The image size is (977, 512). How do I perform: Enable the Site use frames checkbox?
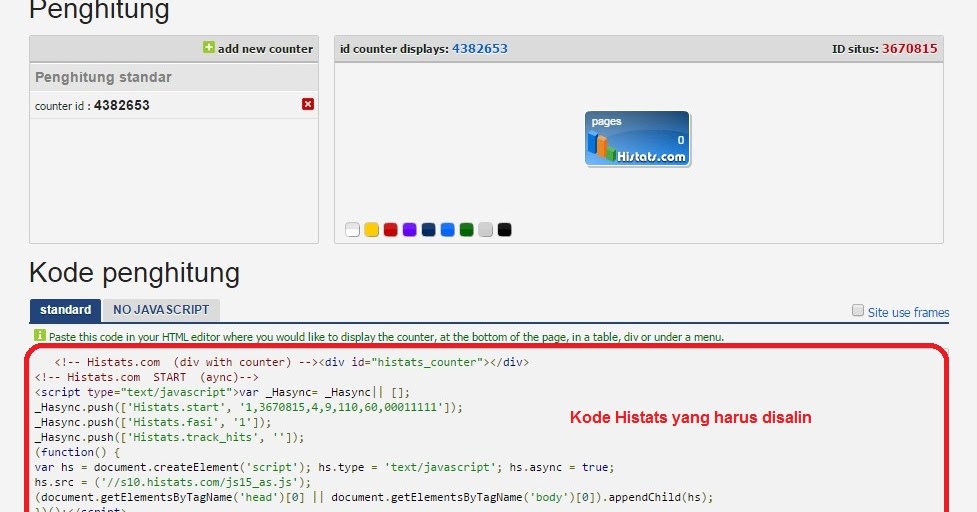click(858, 310)
